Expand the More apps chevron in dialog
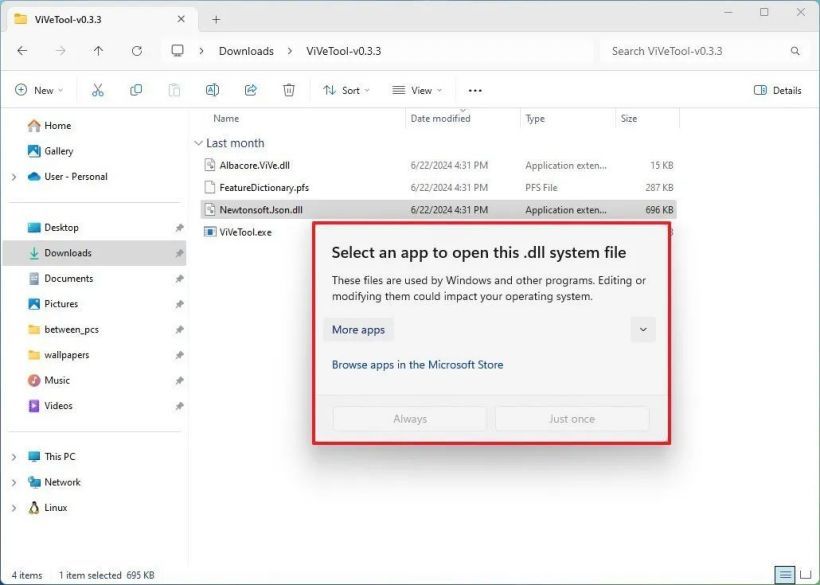 click(x=643, y=329)
